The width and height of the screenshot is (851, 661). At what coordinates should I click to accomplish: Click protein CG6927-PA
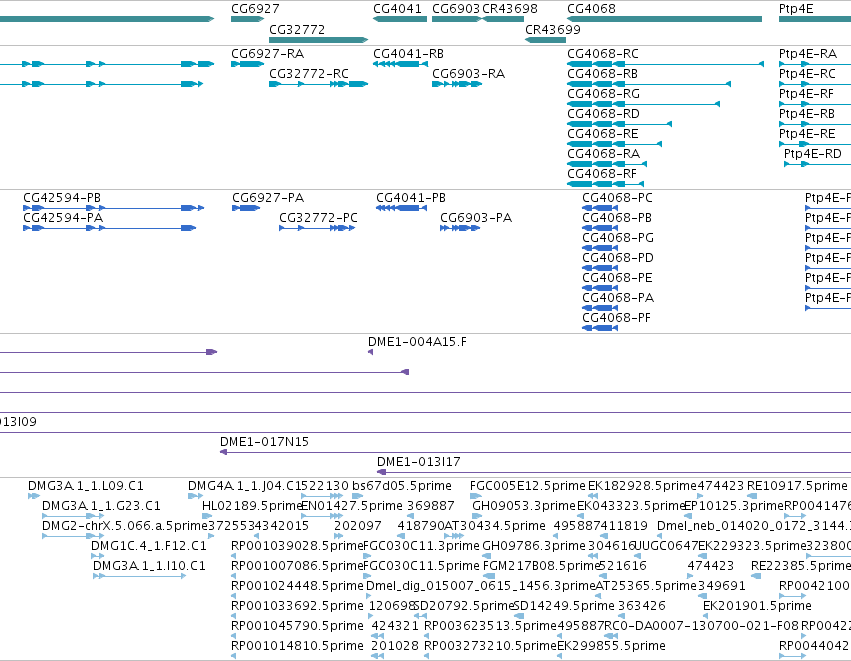tap(268, 198)
